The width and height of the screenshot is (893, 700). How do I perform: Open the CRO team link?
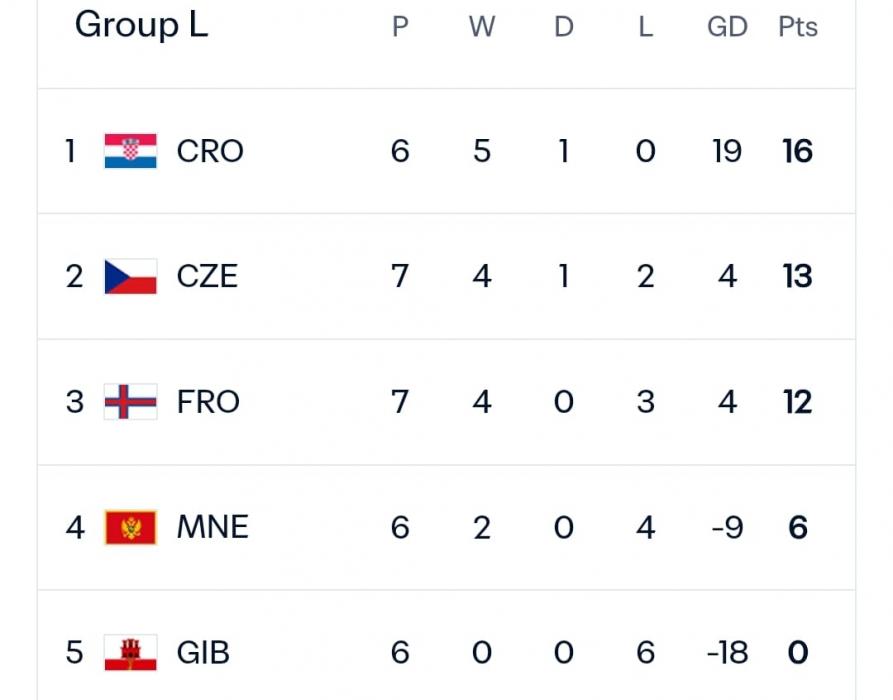[210, 151]
